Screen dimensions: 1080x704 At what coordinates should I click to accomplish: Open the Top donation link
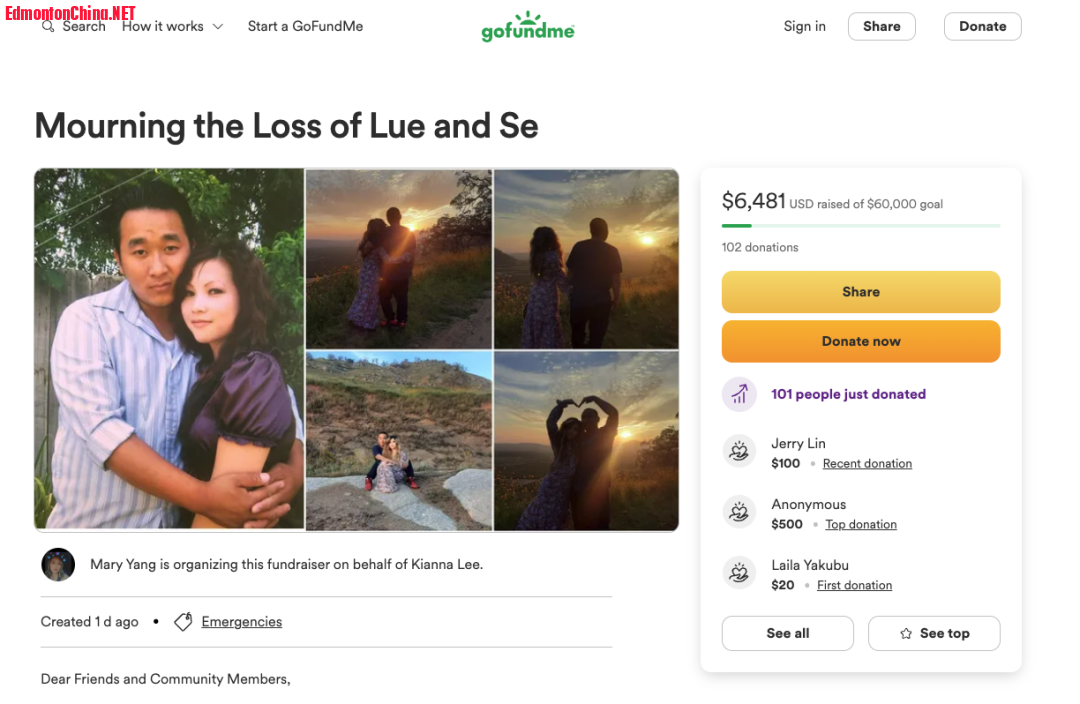(861, 524)
